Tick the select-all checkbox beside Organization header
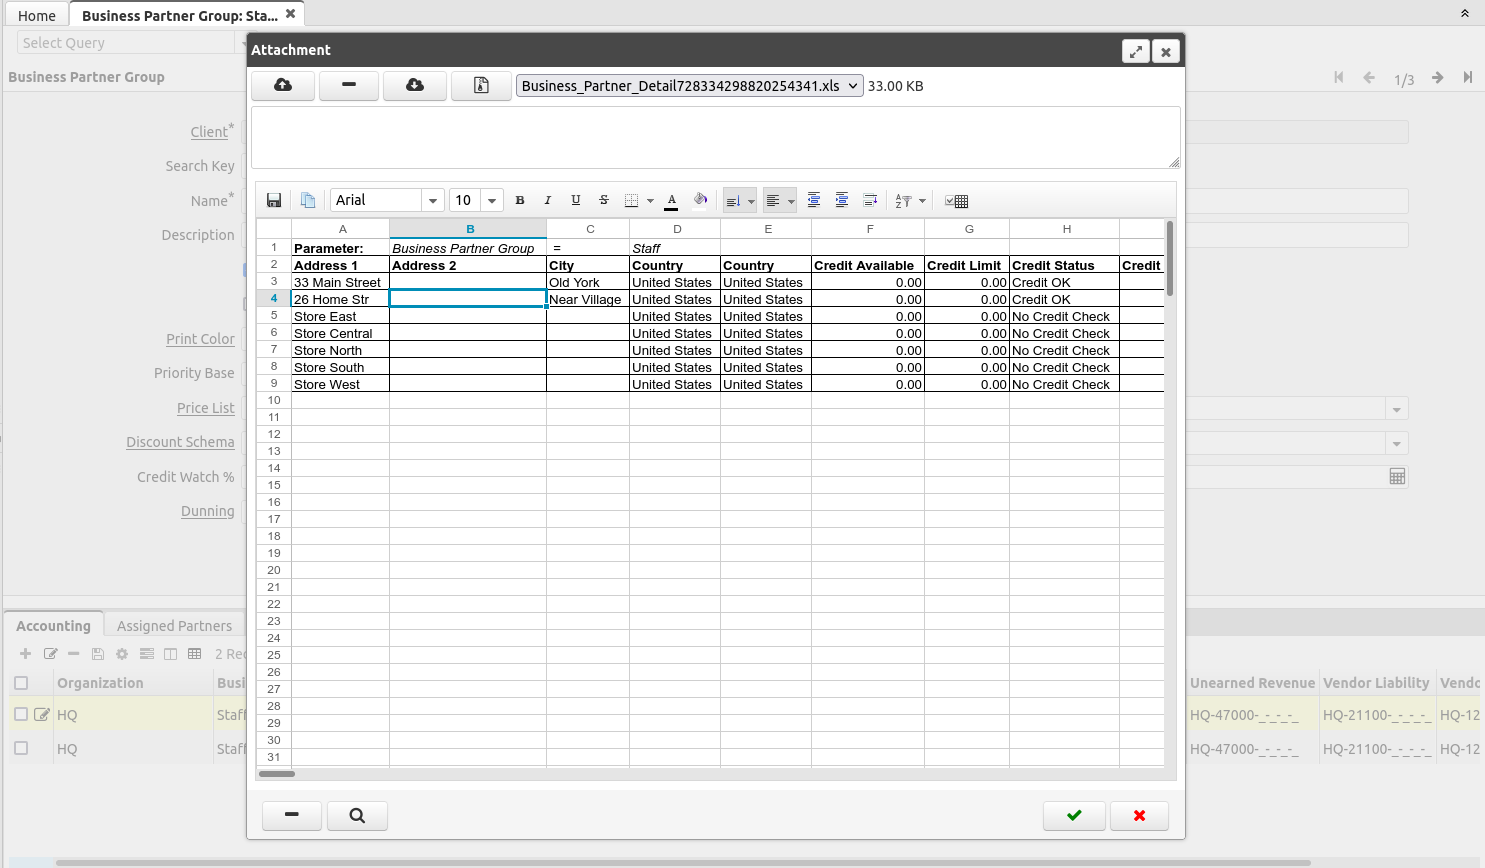 click(21, 683)
